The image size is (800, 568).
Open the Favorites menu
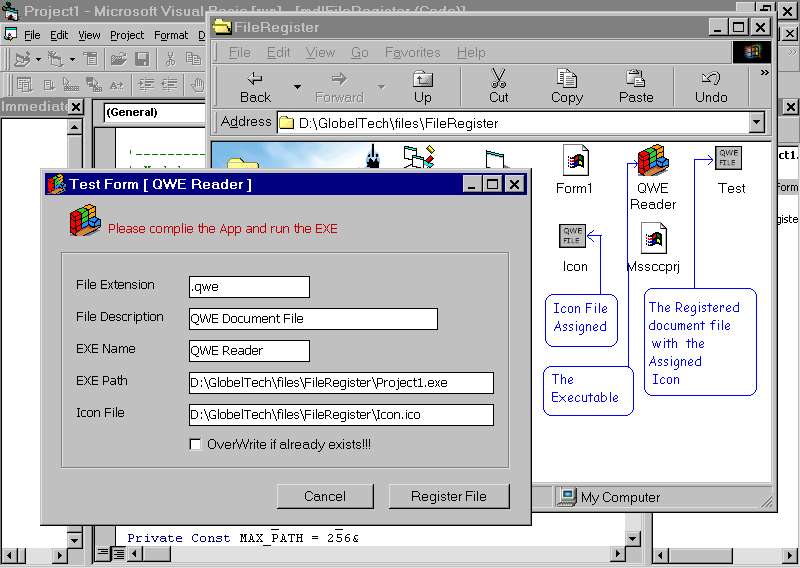coord(412,52)
